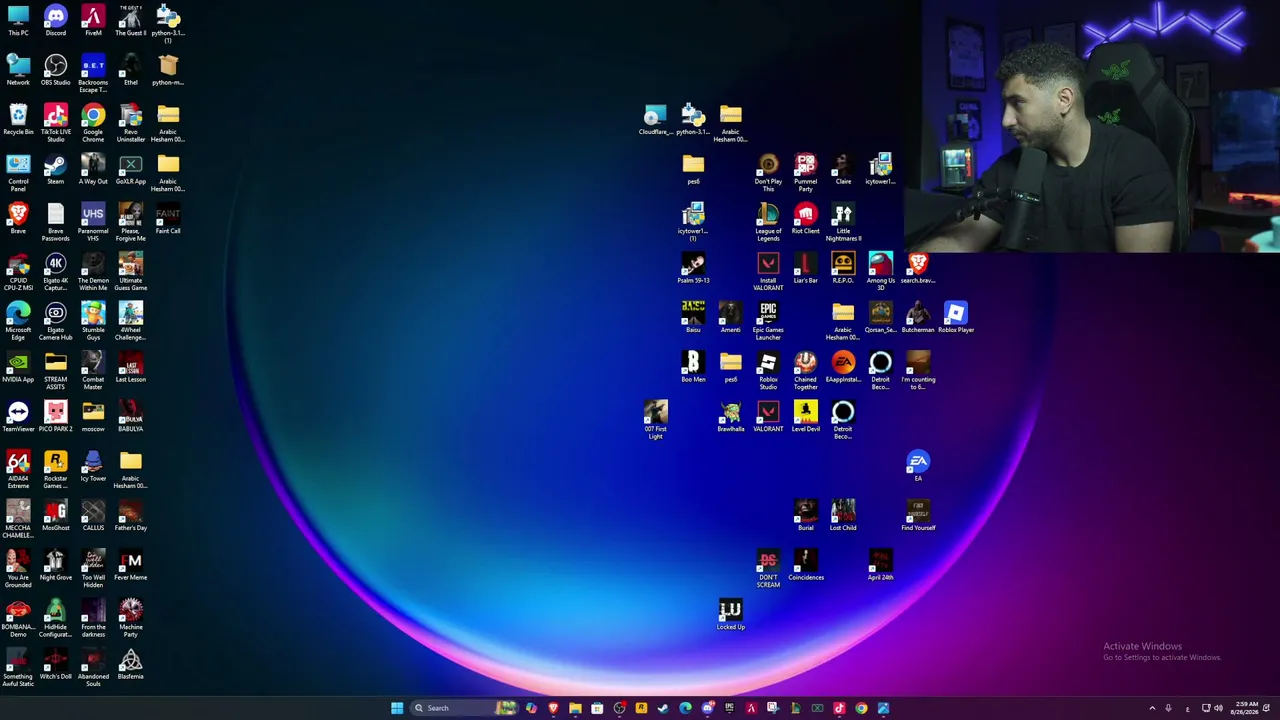This screenshot has width=1280, height=720.
Task: Launch the Brawlhalla shortcut
Action: (730, 416)
